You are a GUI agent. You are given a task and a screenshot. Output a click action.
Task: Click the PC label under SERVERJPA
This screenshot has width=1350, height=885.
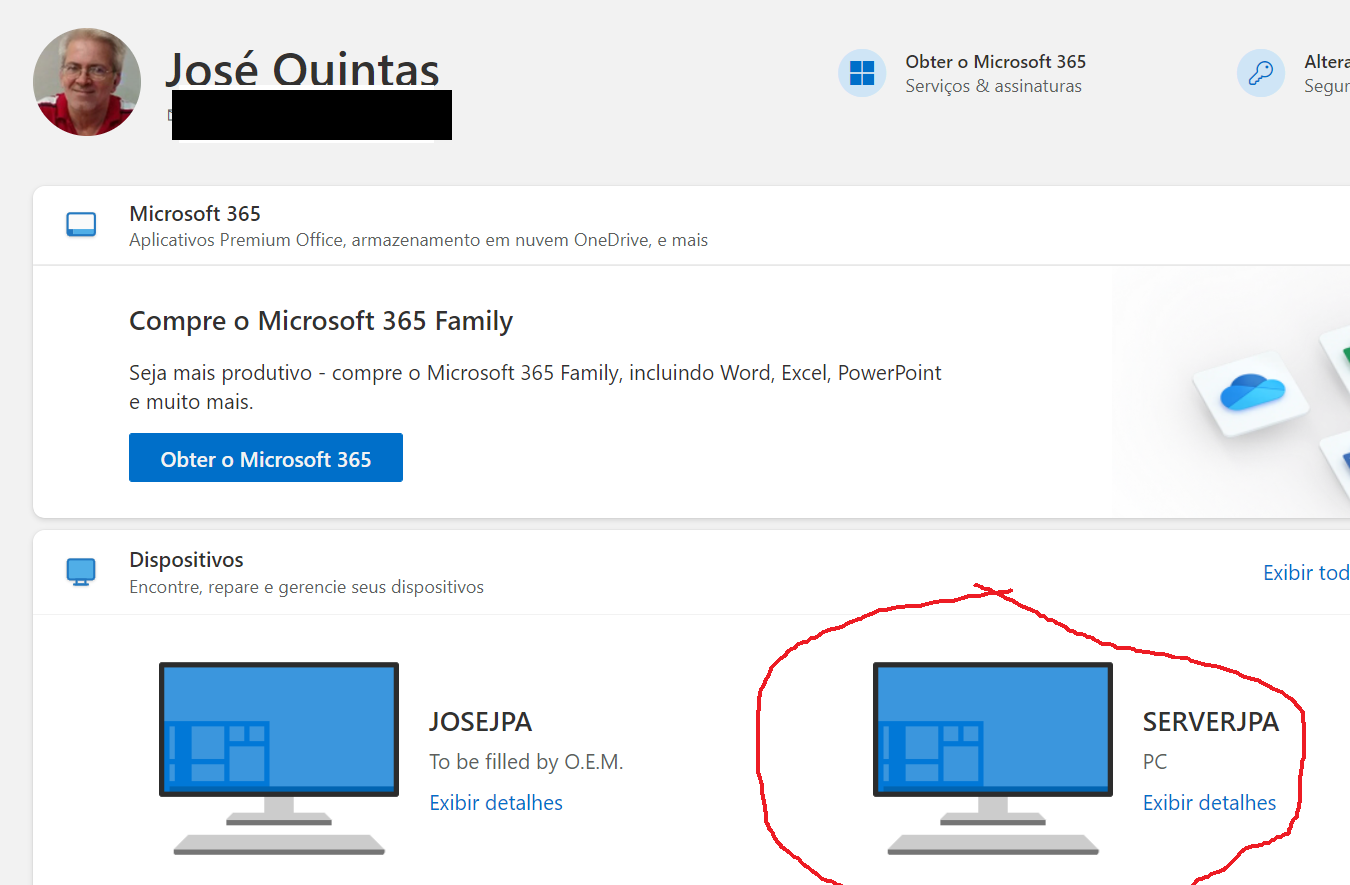point(1155,762)
